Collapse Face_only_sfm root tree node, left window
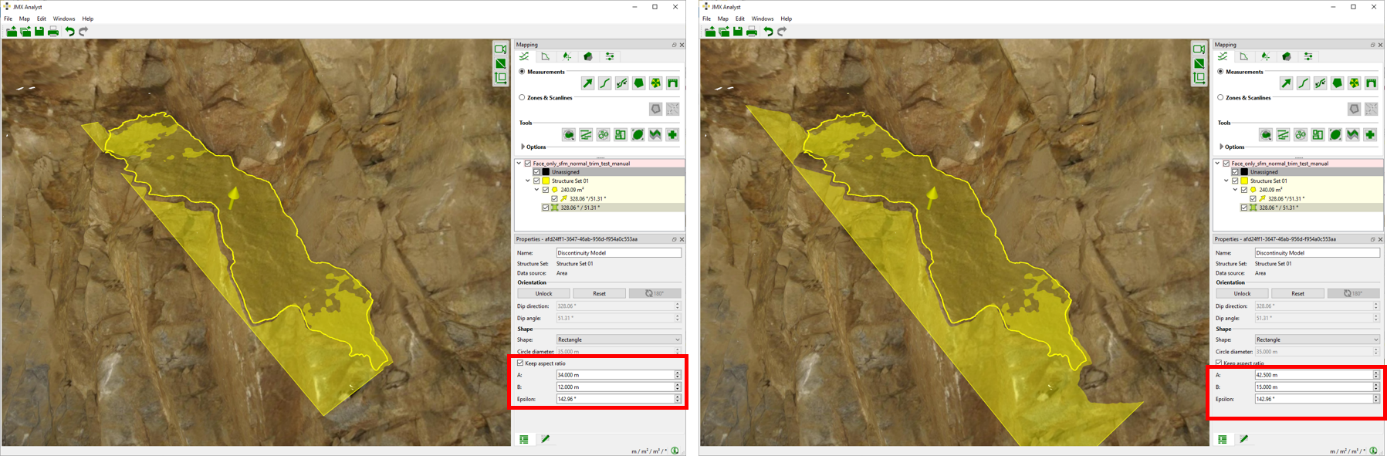The height and width of the screenshot is (456, 1387). [x=519, y=162]
